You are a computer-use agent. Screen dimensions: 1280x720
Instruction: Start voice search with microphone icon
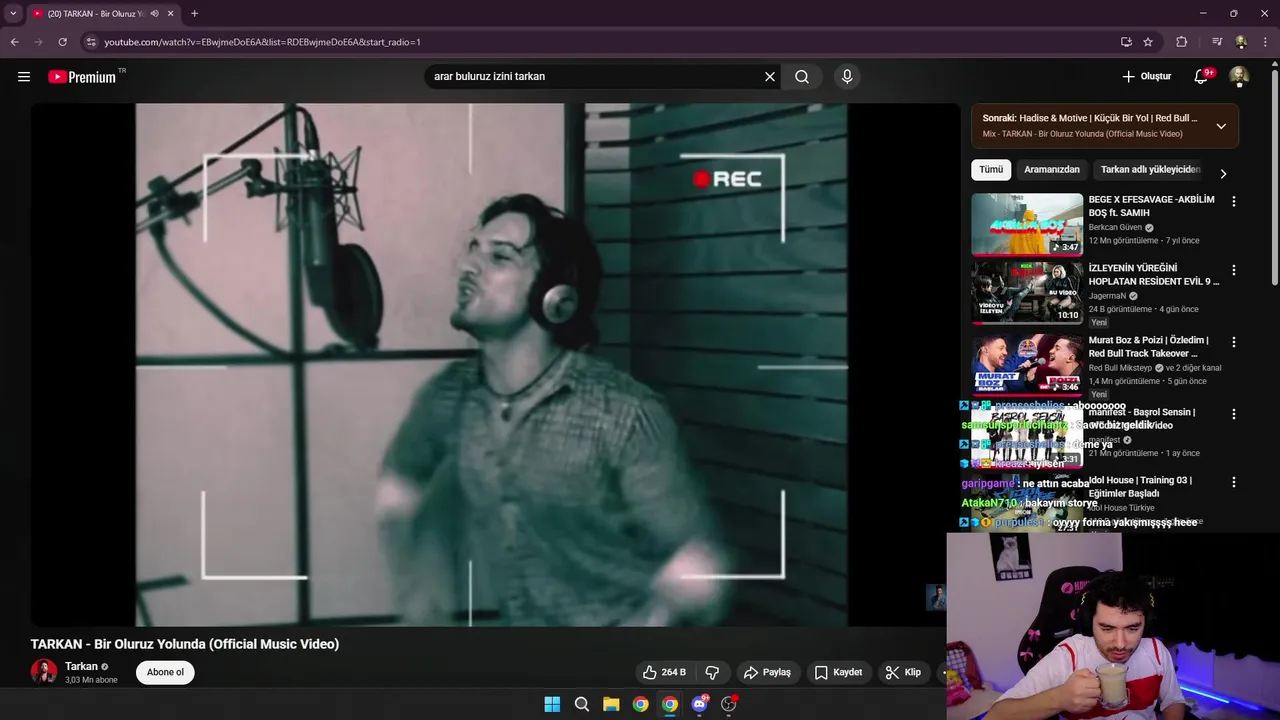tap(847, 76)
